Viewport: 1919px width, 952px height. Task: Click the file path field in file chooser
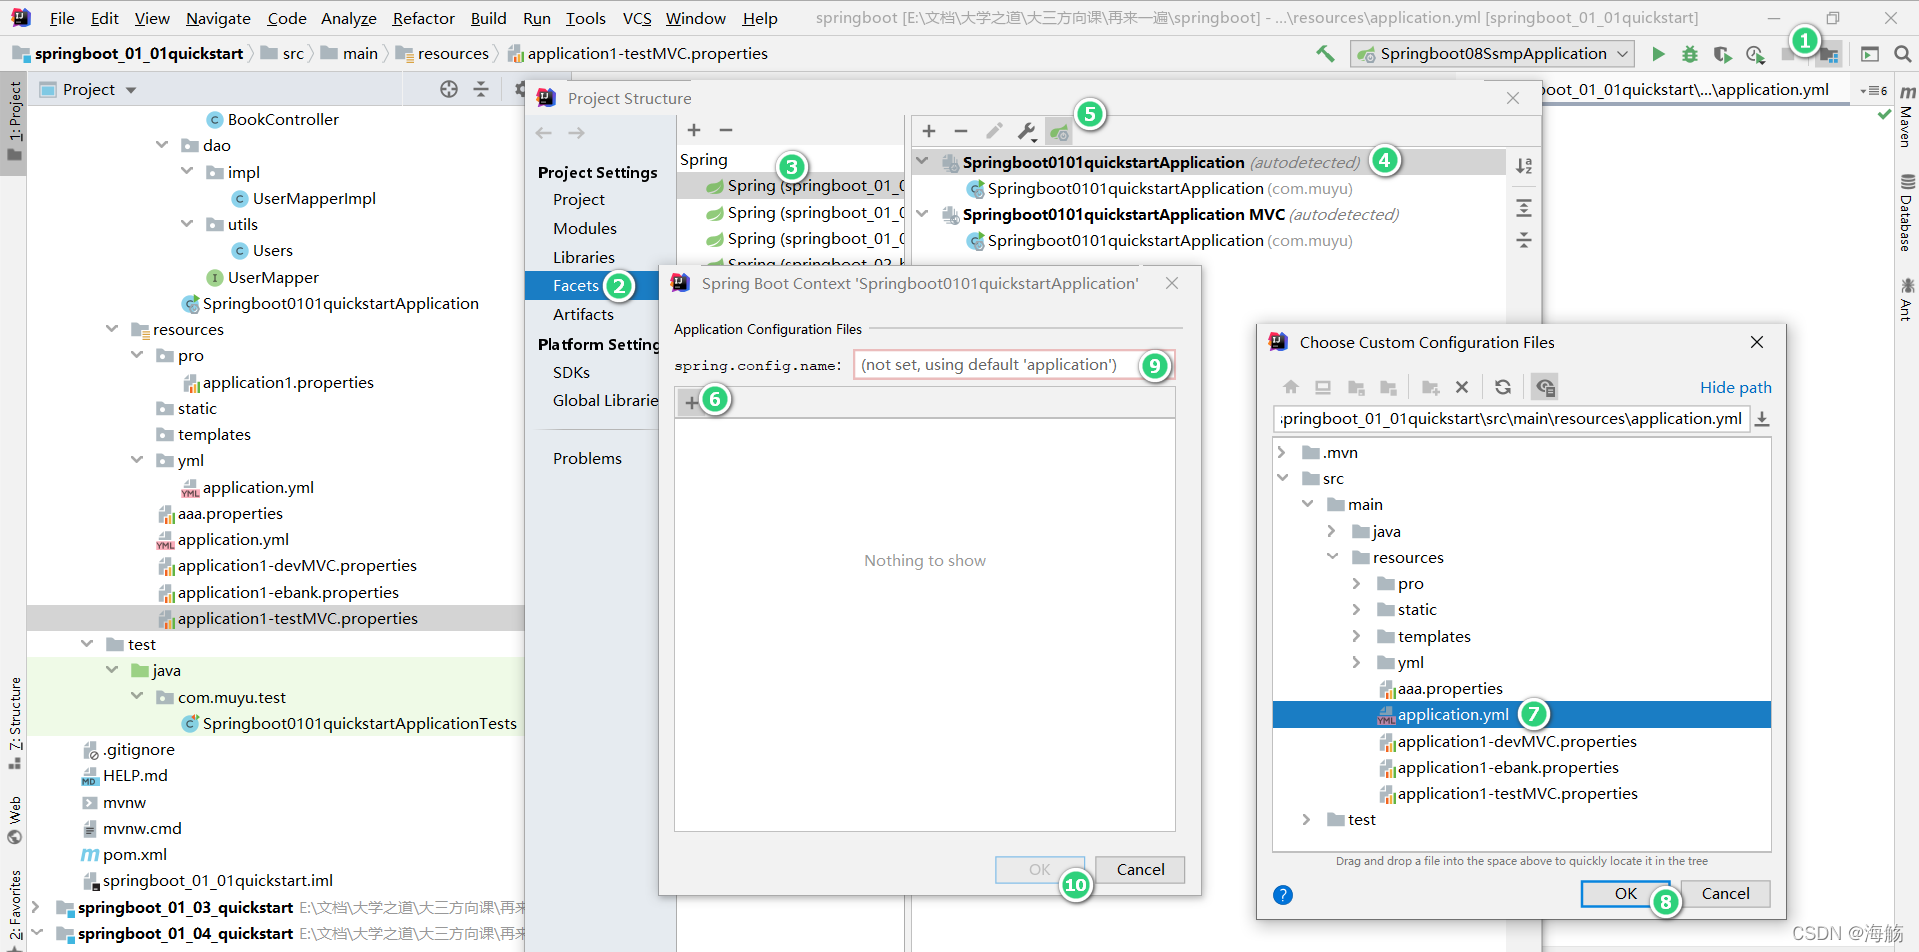[1512, 419]
